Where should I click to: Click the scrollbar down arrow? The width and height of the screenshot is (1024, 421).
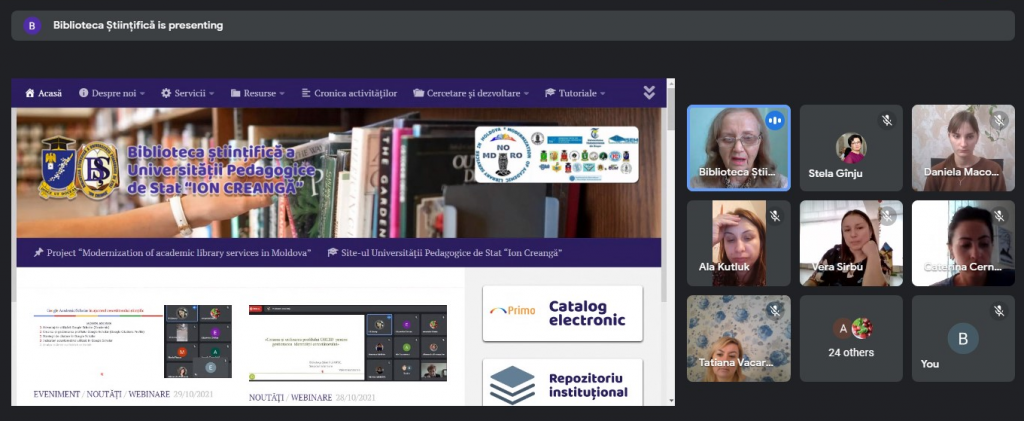tap(671, 400)
